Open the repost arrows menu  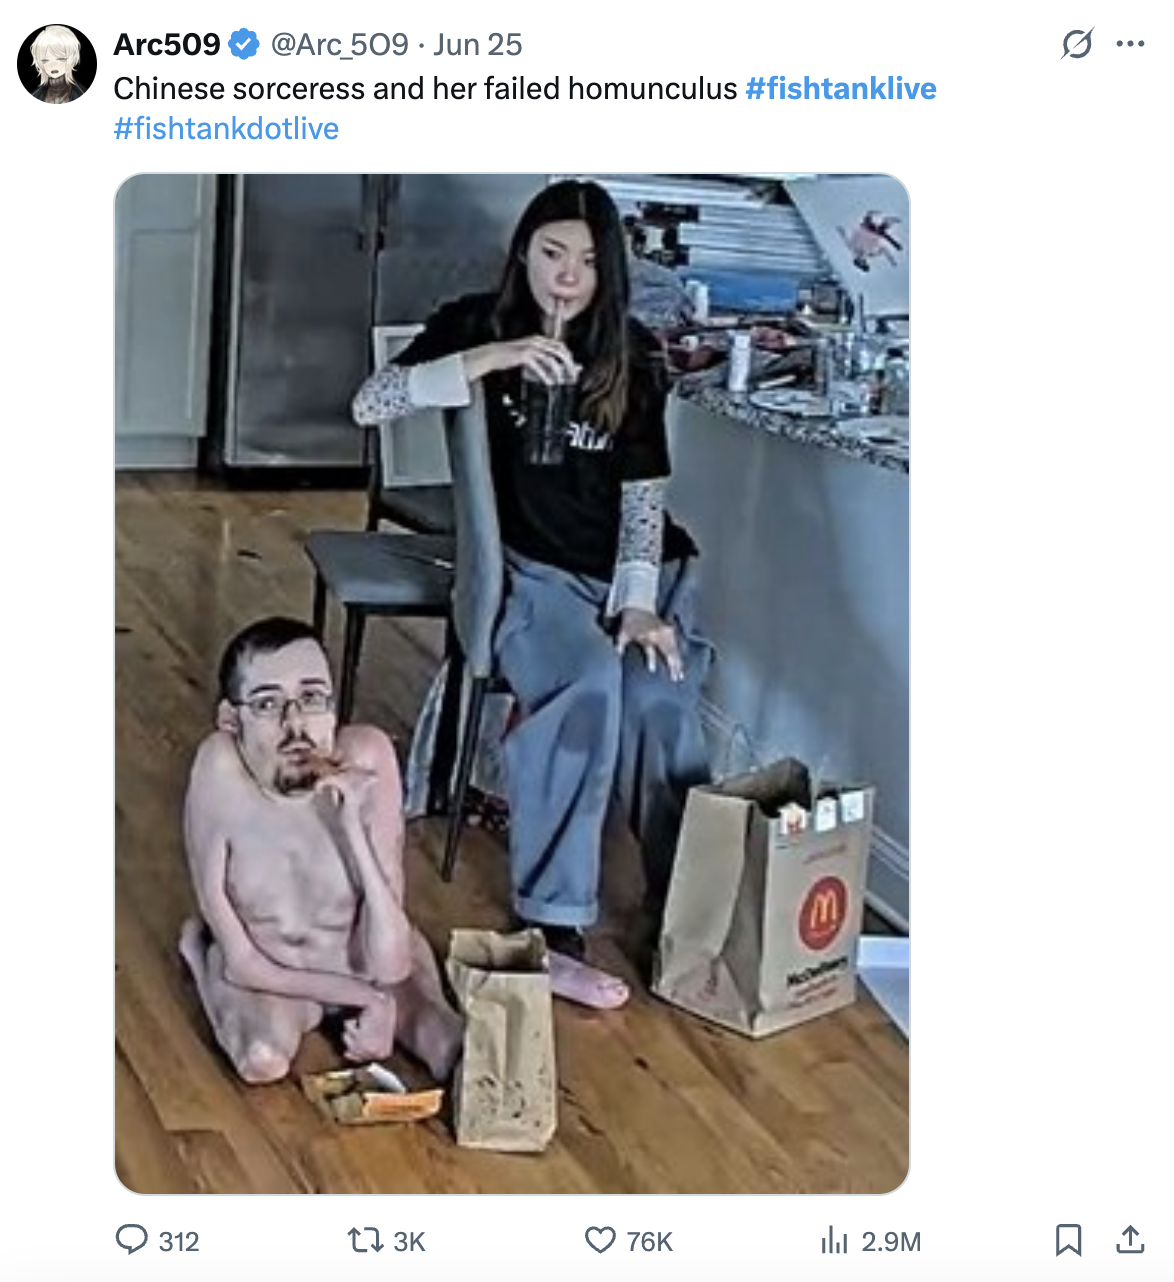pyautogui.click(x=364, y=1241)
